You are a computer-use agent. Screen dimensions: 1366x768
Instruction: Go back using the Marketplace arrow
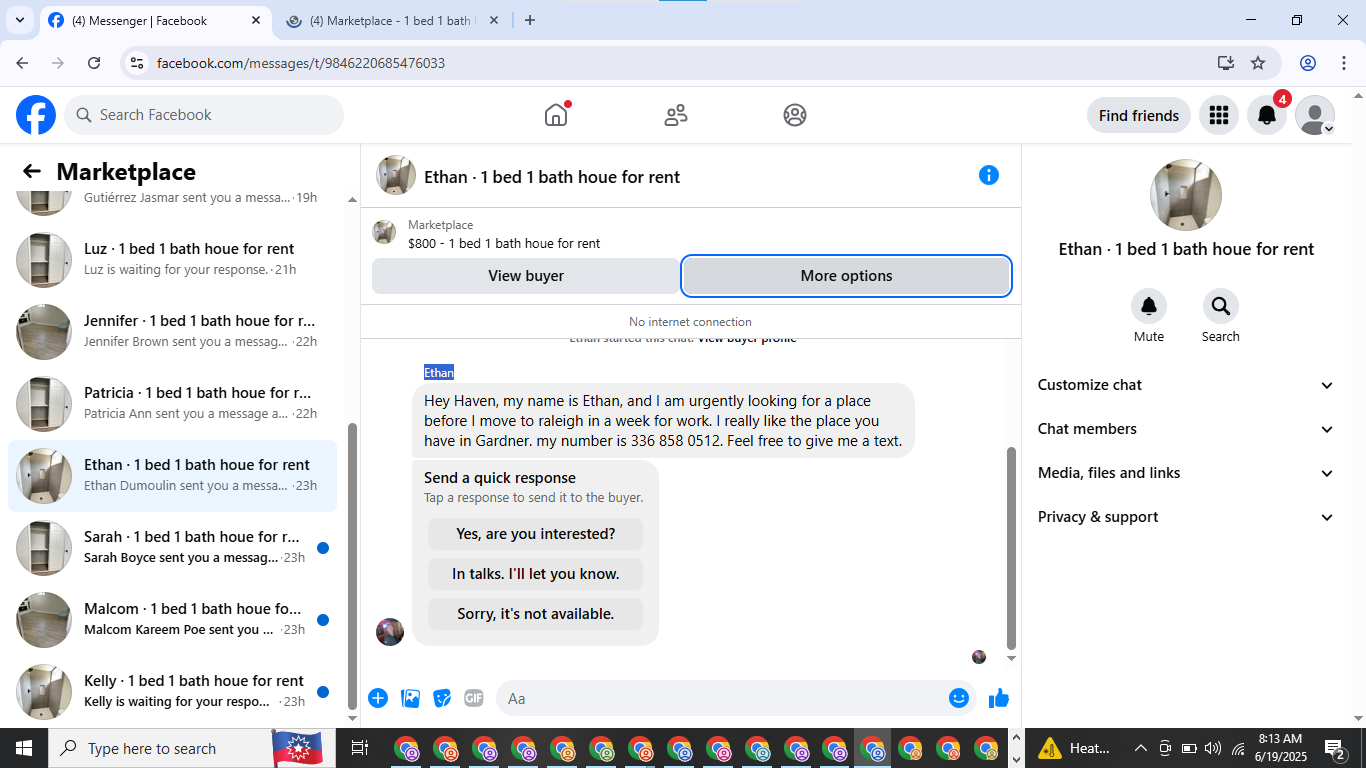pos(32,171)
